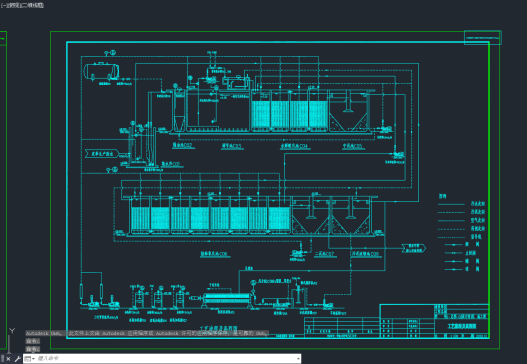Select the C08 tank label text

coord(365,254)
